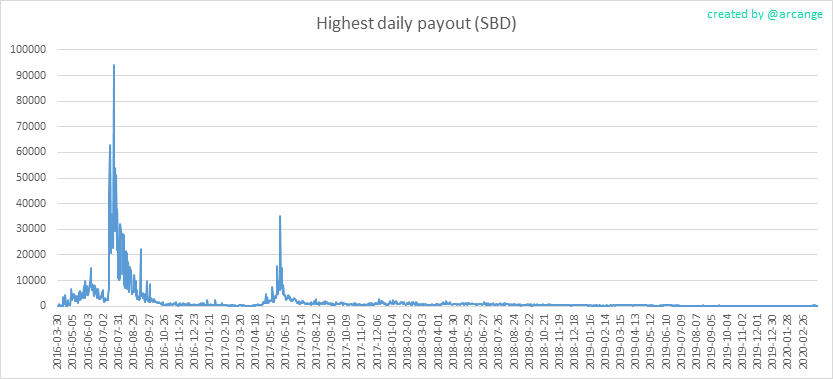Click the x-axis date '2019-07-09'
Viewport: 833px width, 379px height.
682,341
